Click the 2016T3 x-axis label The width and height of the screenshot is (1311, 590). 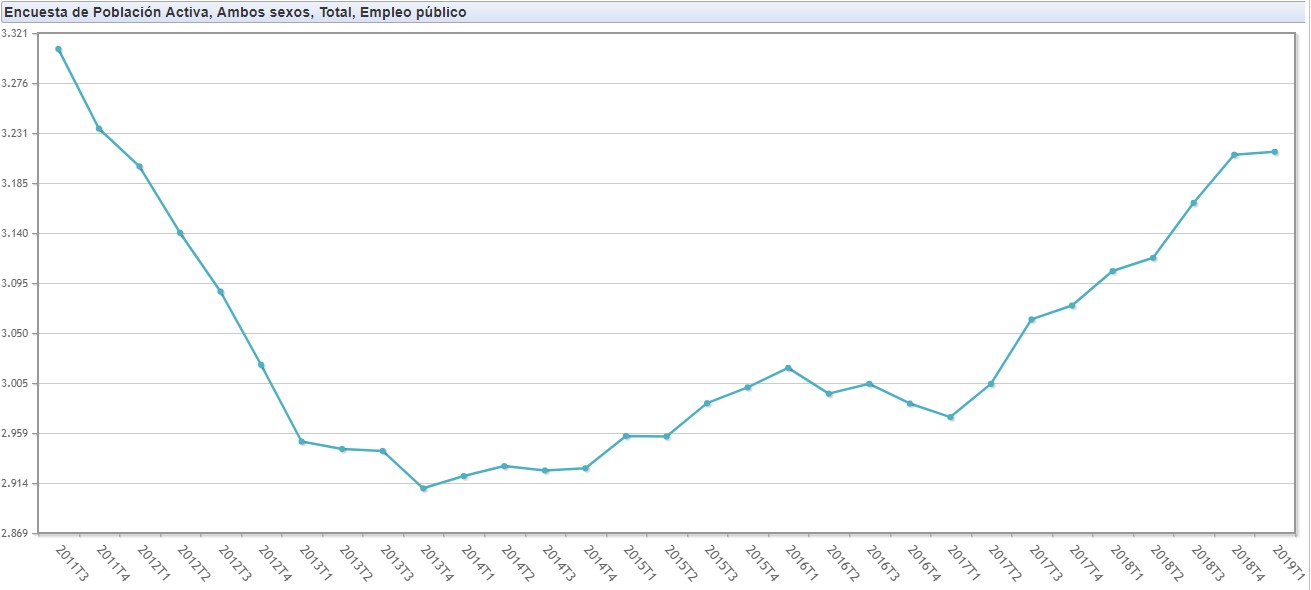pyautogui.click(x=883, y=562)
